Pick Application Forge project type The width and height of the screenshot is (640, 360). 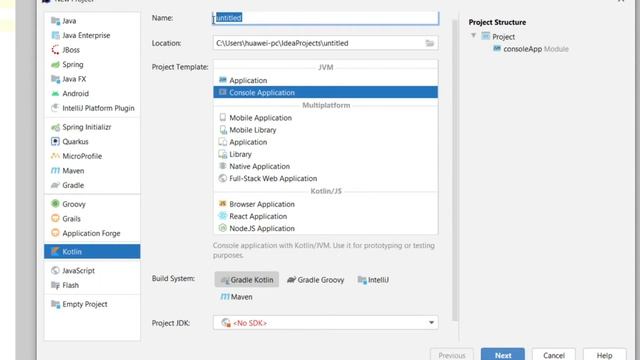[92, 233]
